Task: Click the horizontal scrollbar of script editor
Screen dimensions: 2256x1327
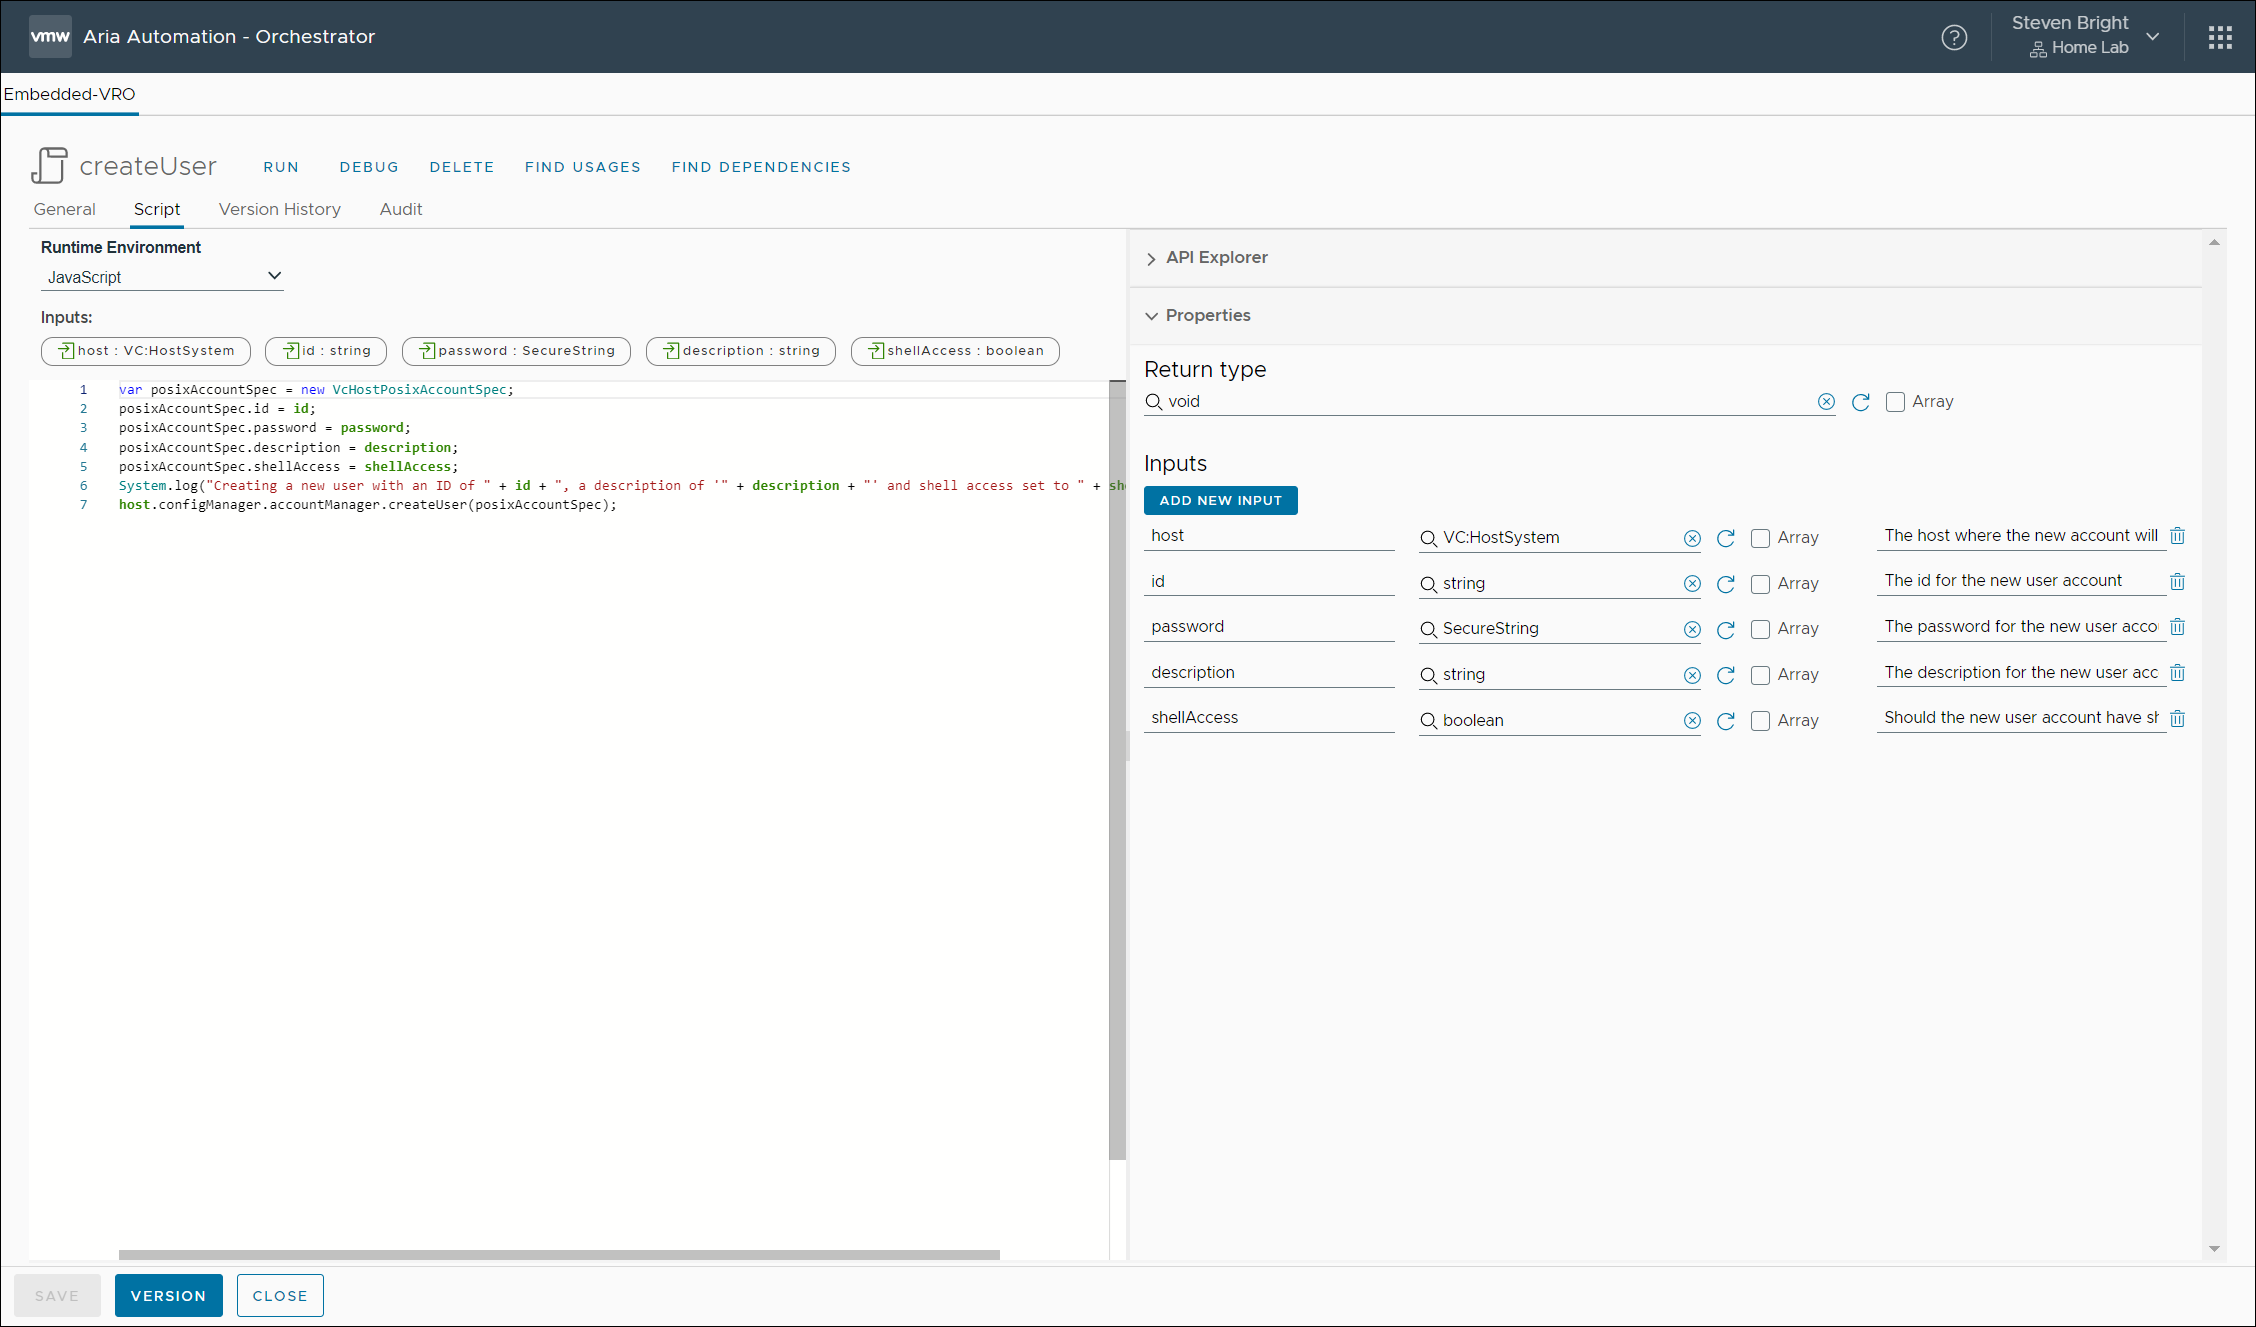Action: pos(558,1254)
